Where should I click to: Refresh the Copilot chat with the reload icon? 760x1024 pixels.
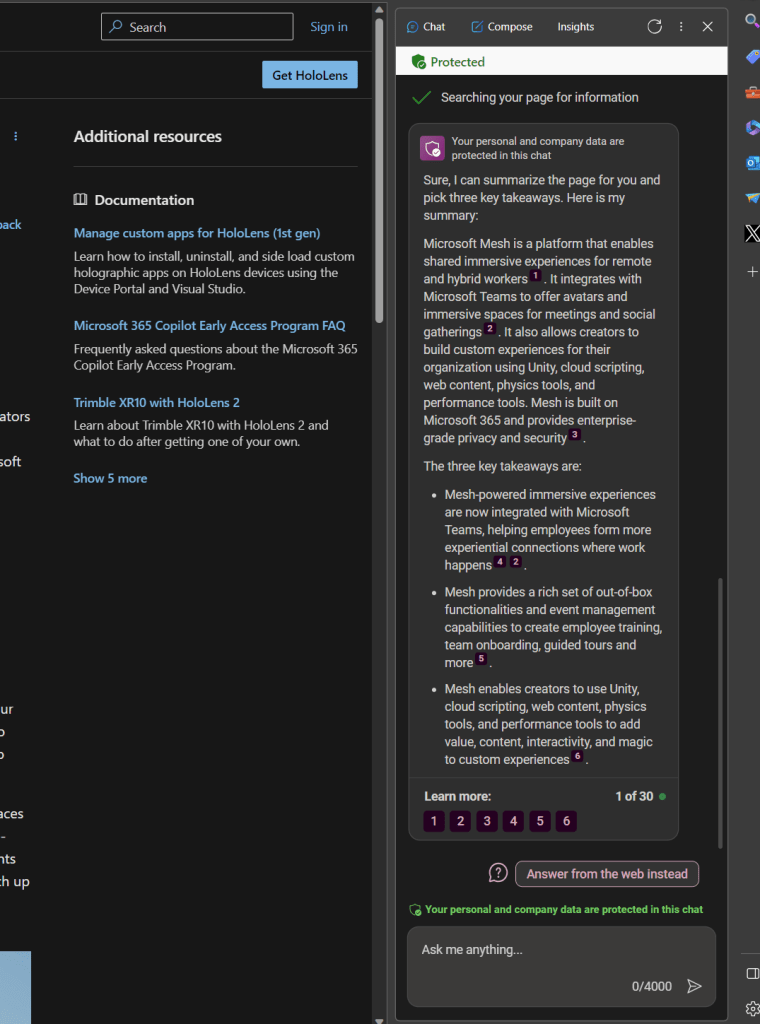click(655, 27)
